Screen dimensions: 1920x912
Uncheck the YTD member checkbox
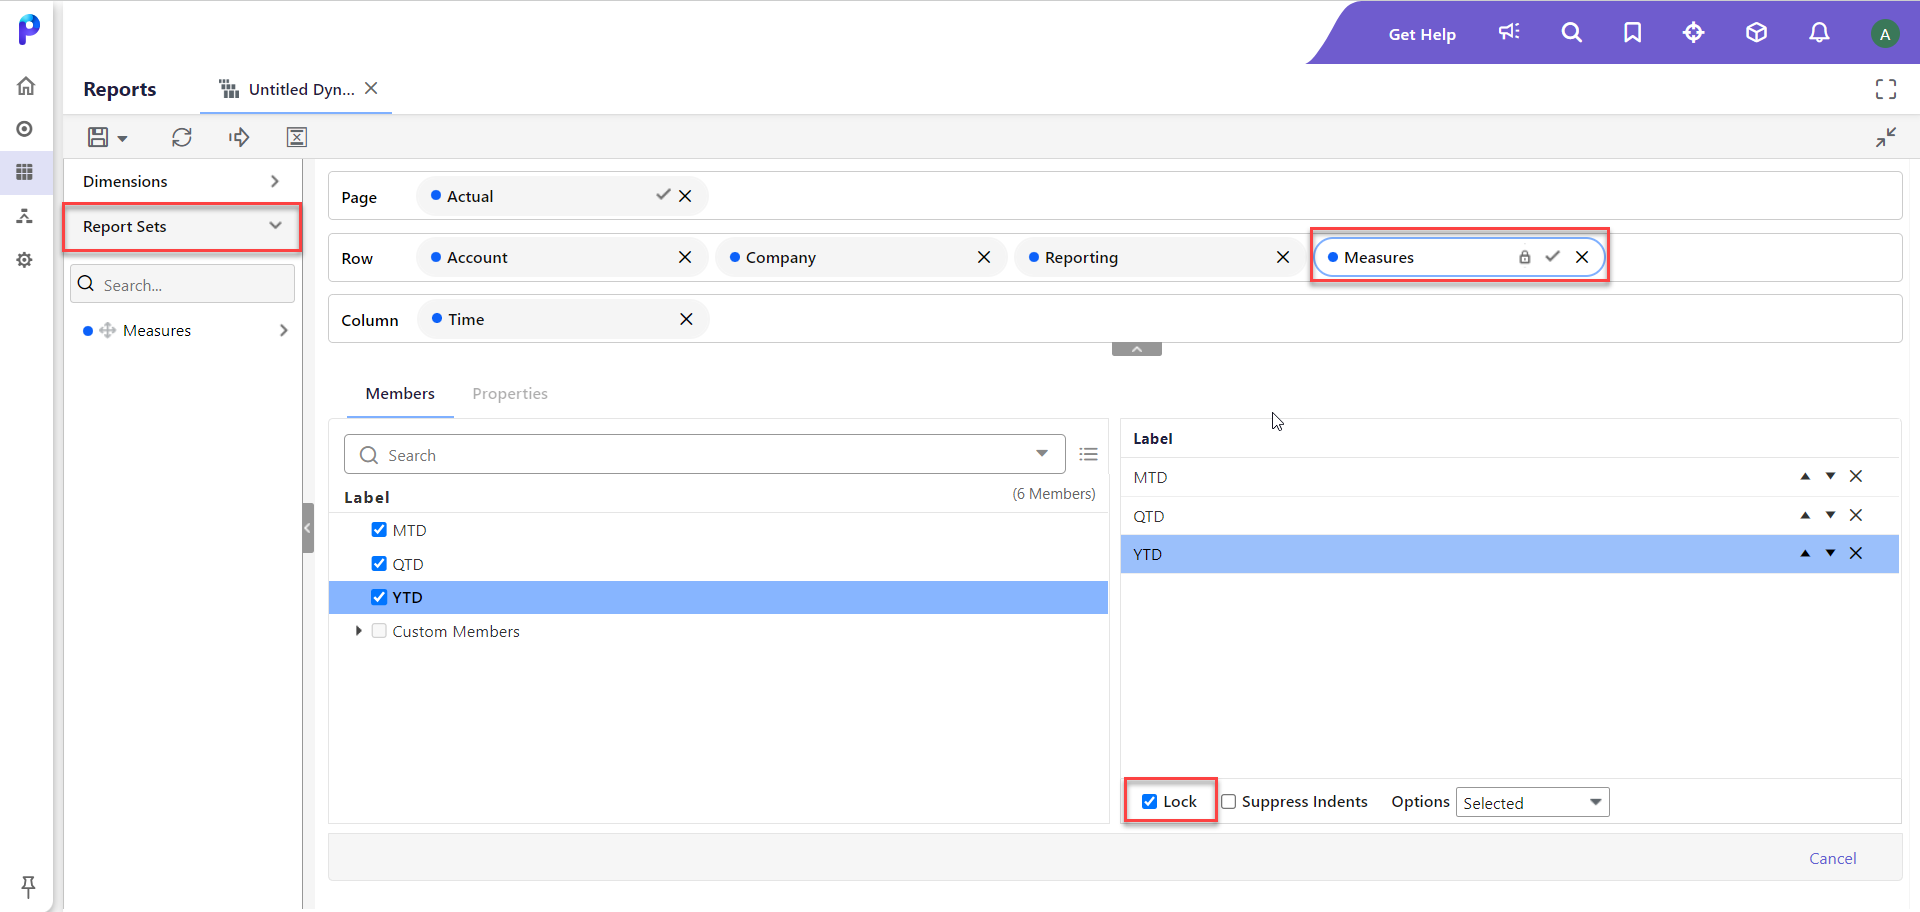[379, 597]
